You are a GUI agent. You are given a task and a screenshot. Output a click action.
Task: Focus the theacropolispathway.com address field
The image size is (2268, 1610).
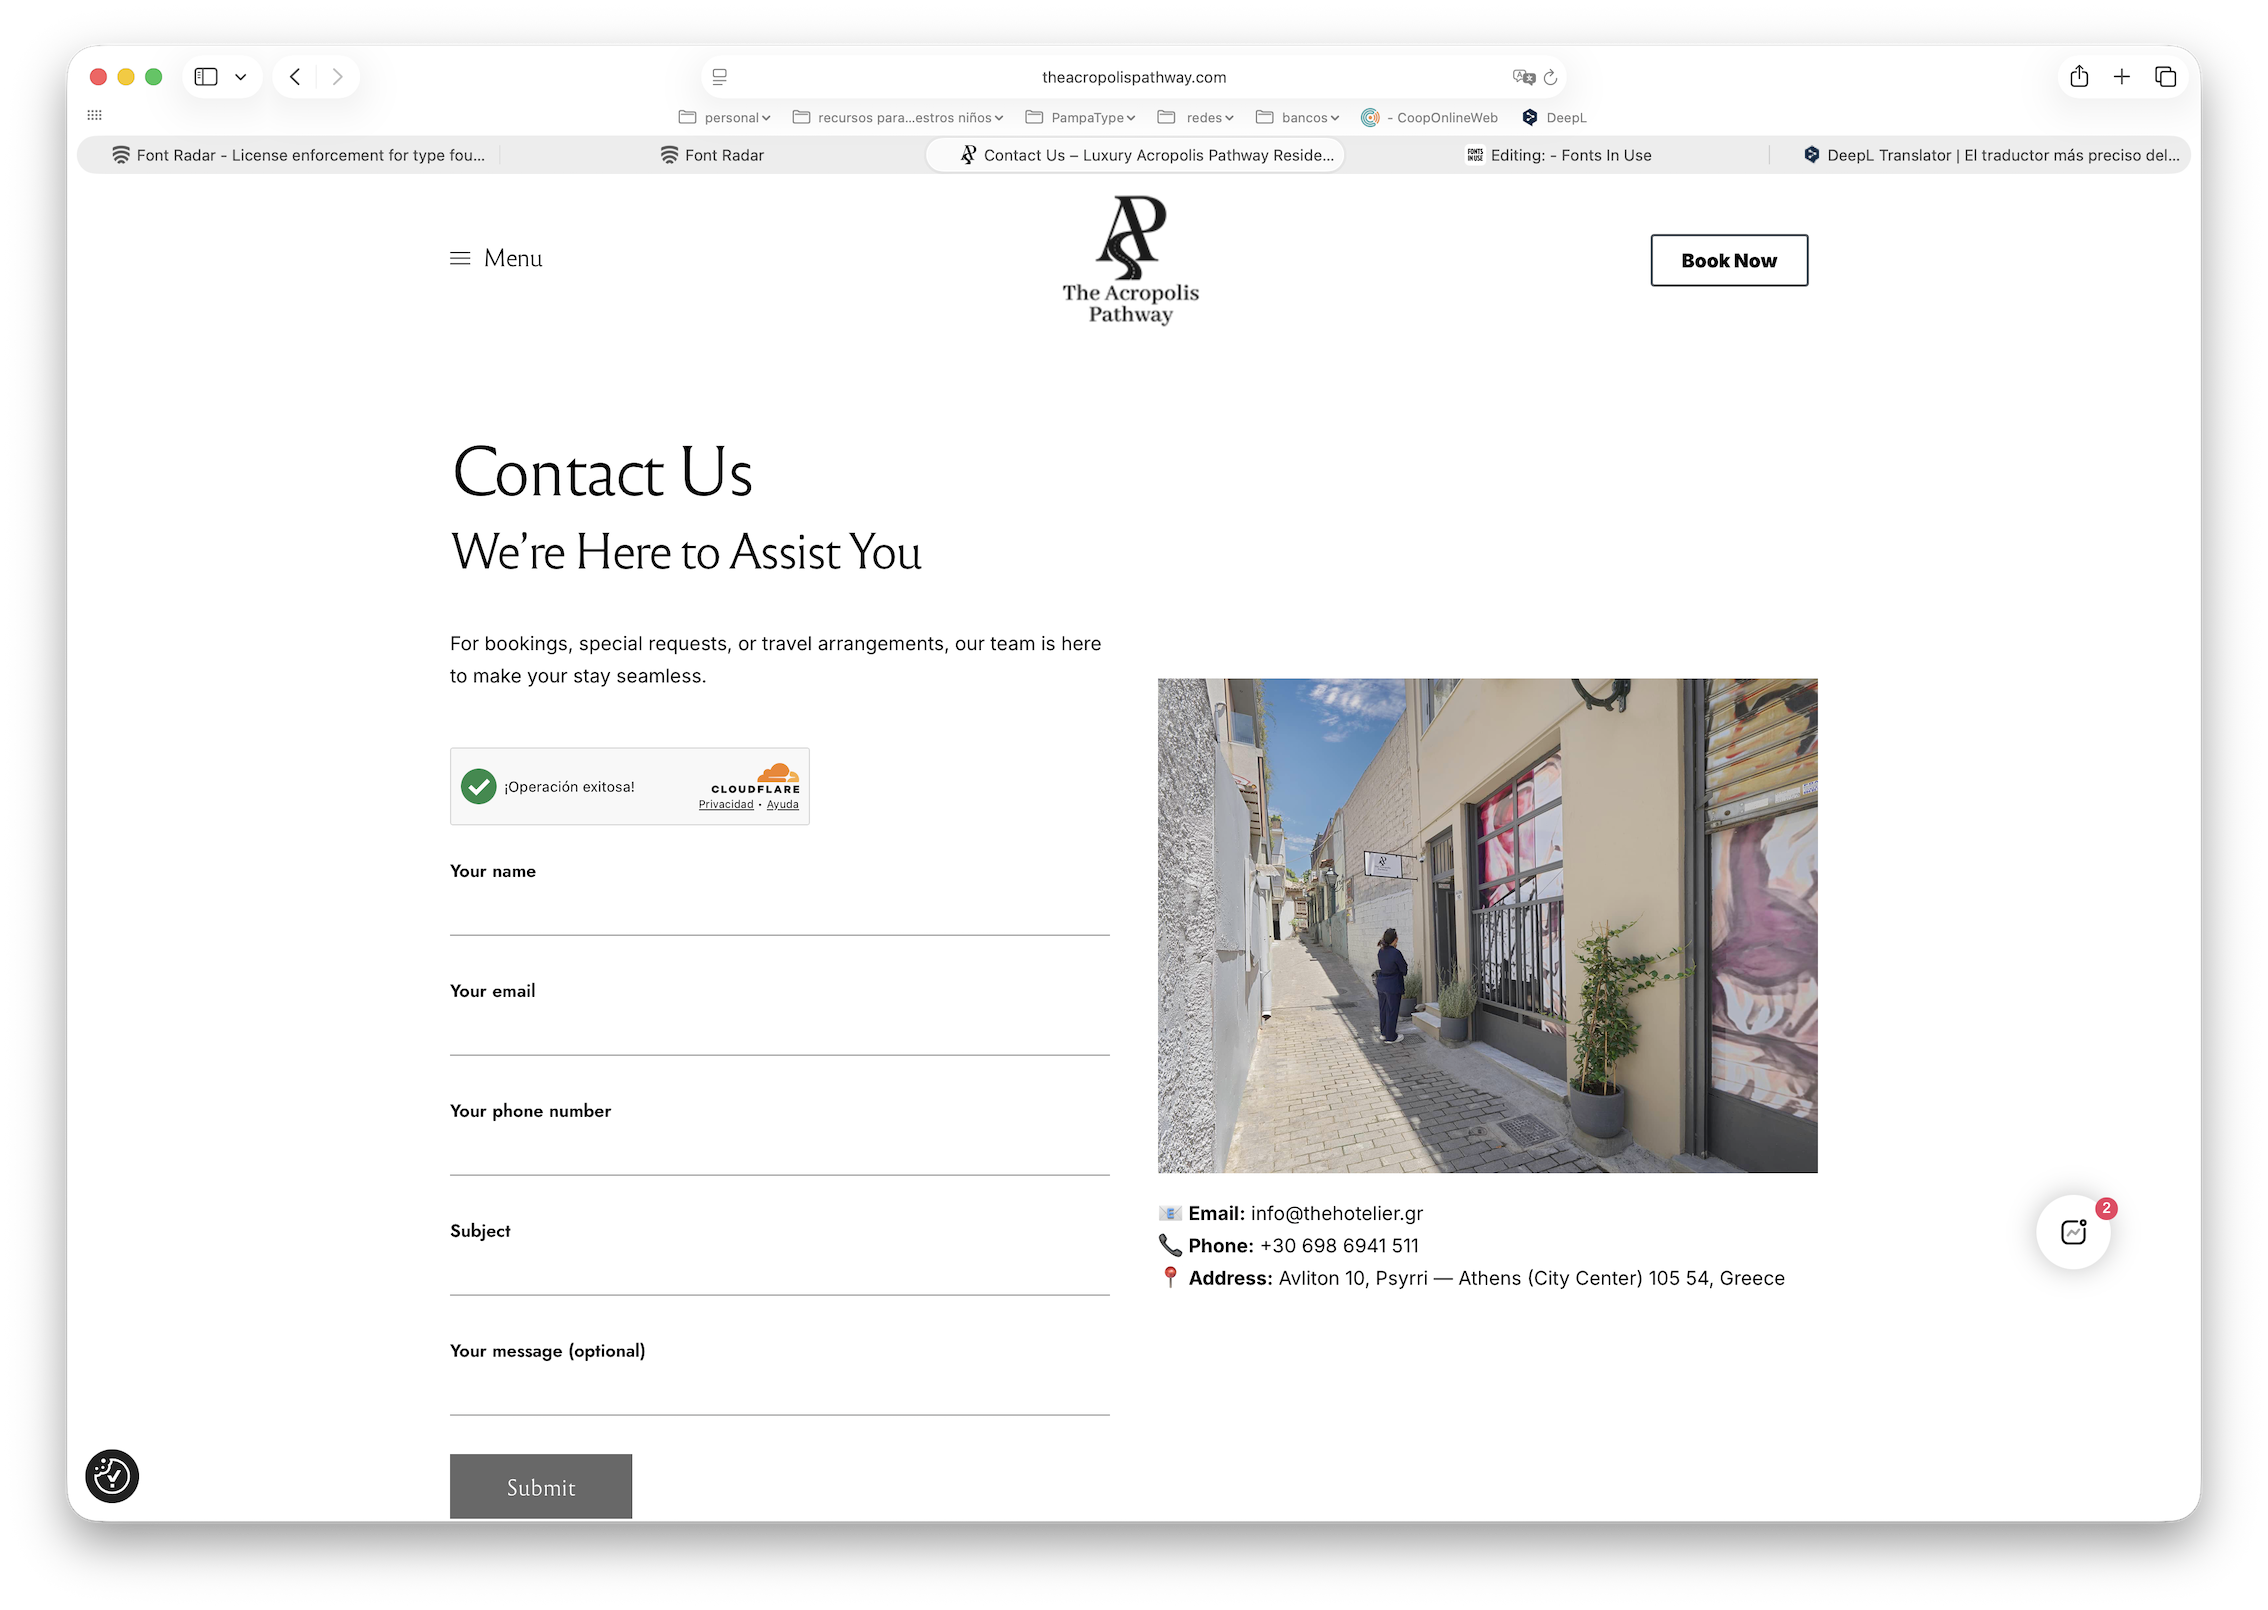point(1134,77)
